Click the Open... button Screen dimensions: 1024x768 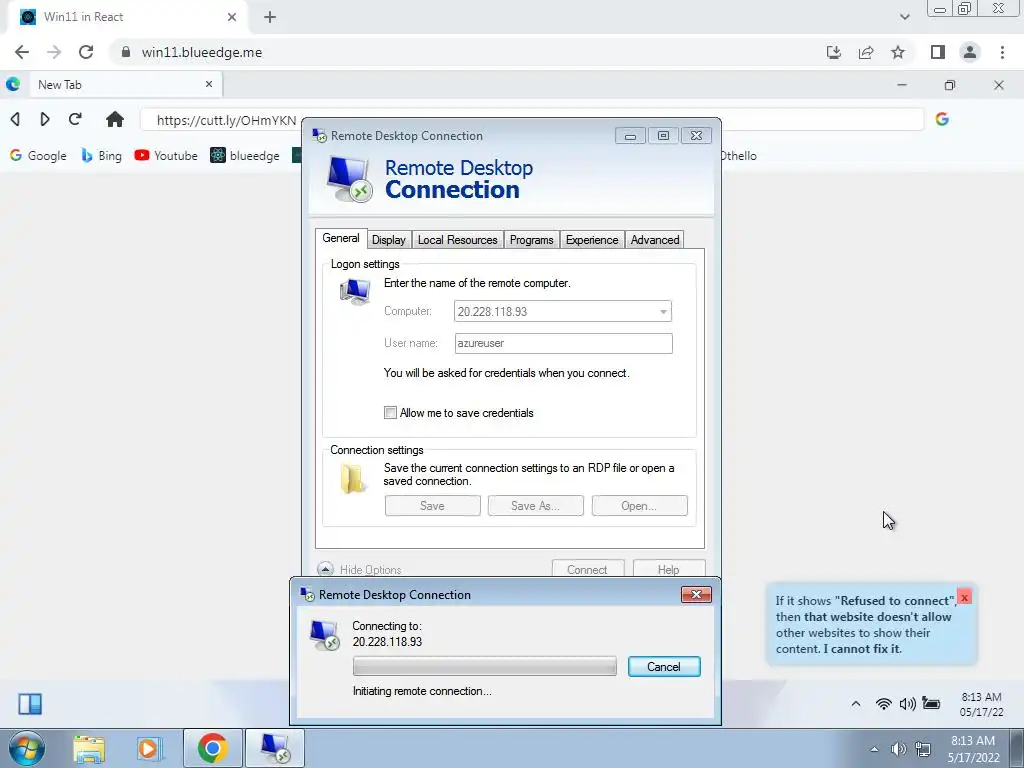point(639,505)
